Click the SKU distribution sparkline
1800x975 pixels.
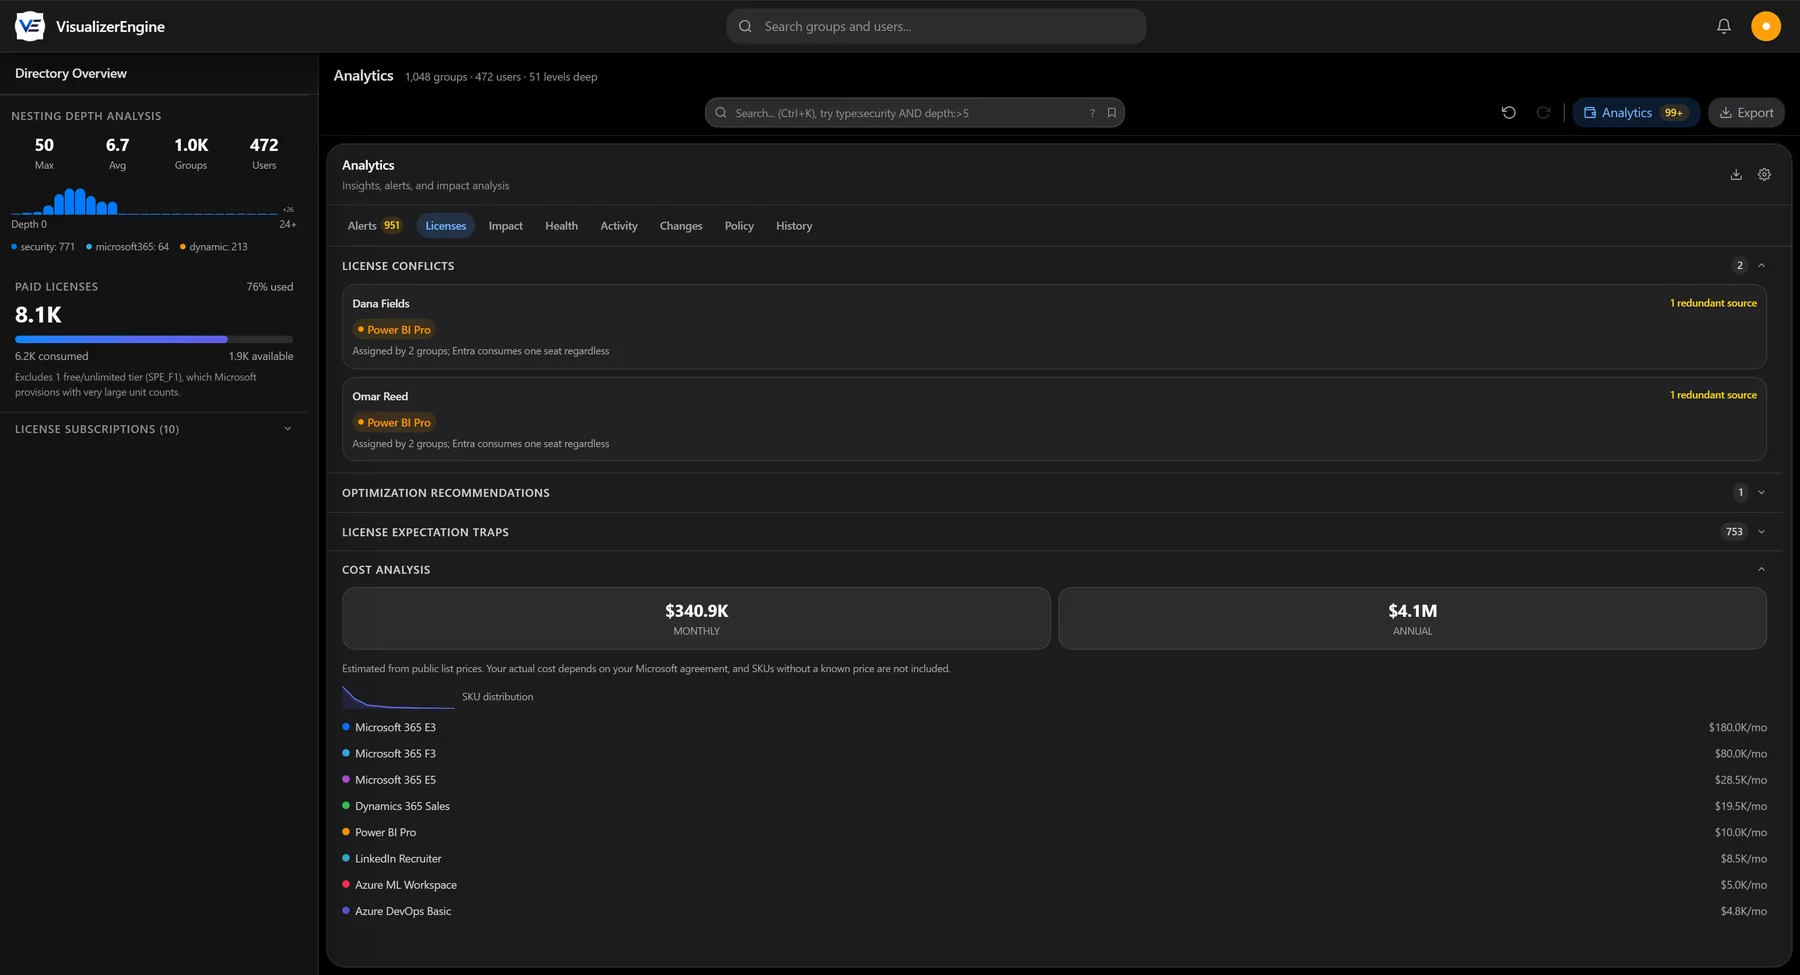[x=398, y=697]
